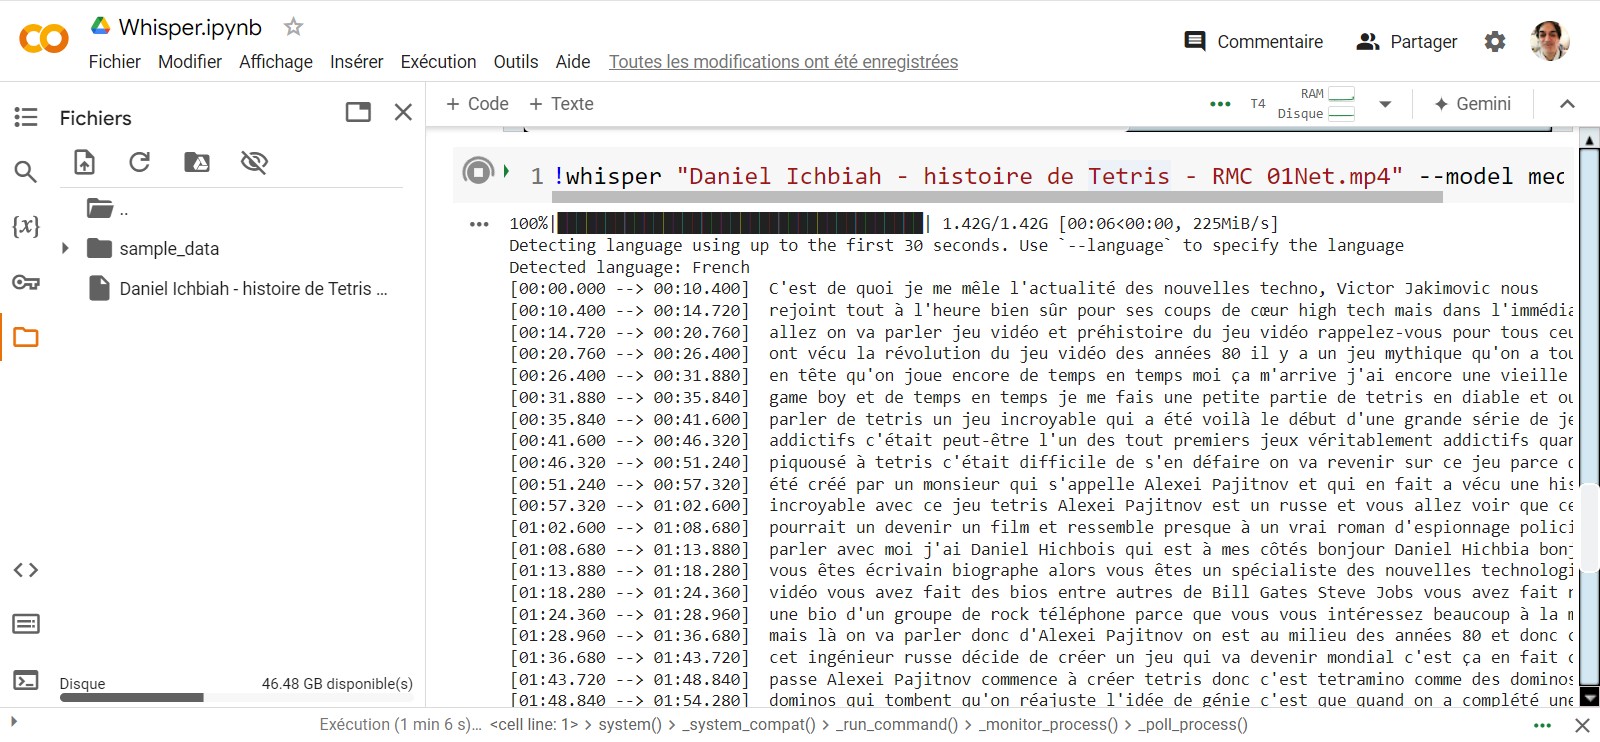Open the variables {x} sidebar icon

coord(26,226)
